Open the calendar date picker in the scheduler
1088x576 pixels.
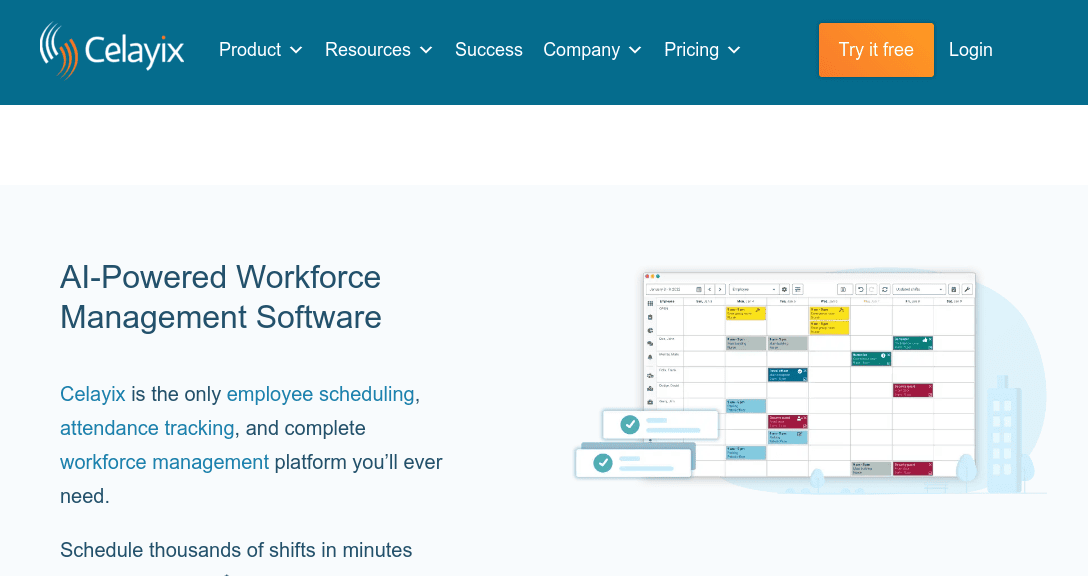click(699, 289)
